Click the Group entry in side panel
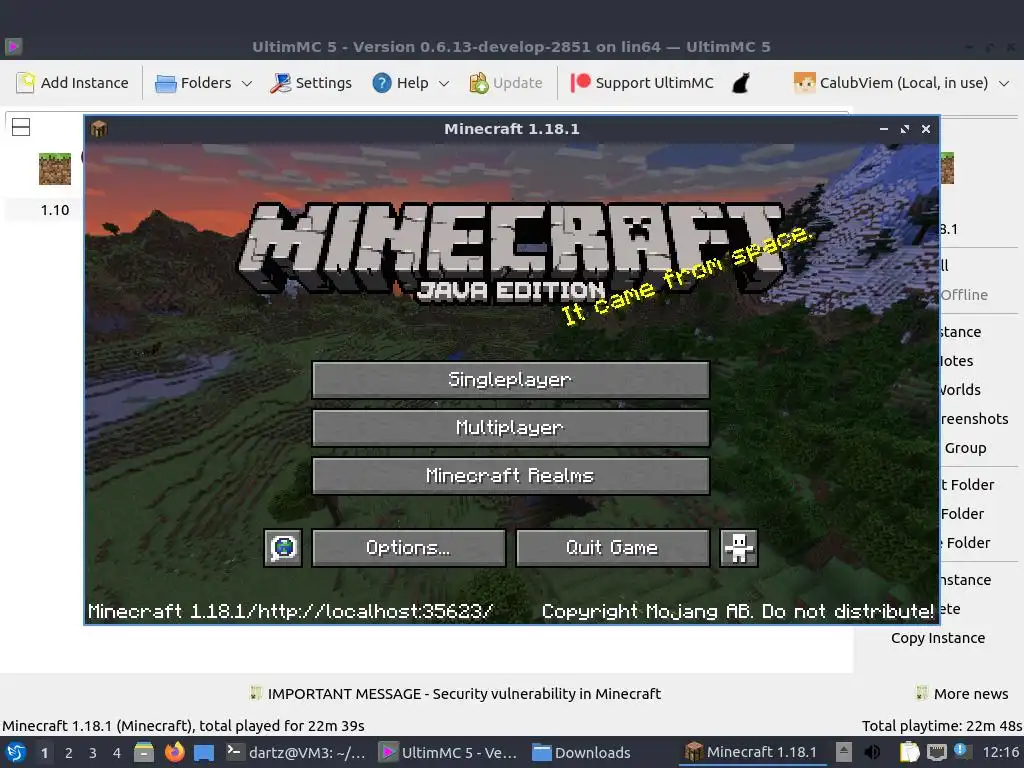Screen dimensions: 1024x768 [965, 448]
